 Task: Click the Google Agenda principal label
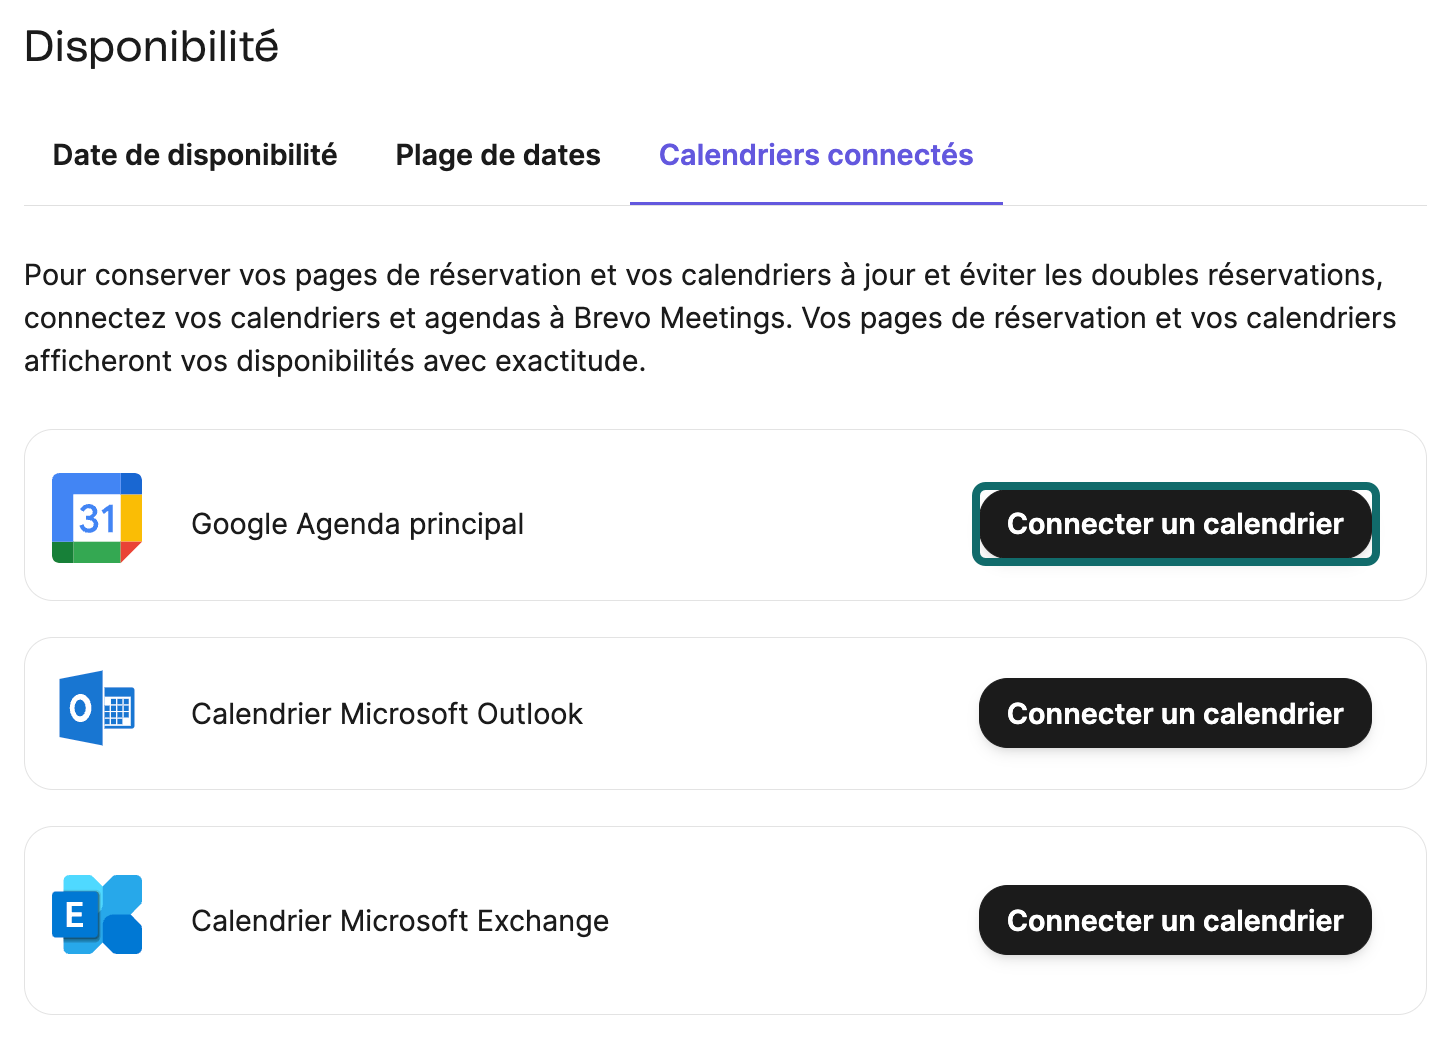(357, 523)
